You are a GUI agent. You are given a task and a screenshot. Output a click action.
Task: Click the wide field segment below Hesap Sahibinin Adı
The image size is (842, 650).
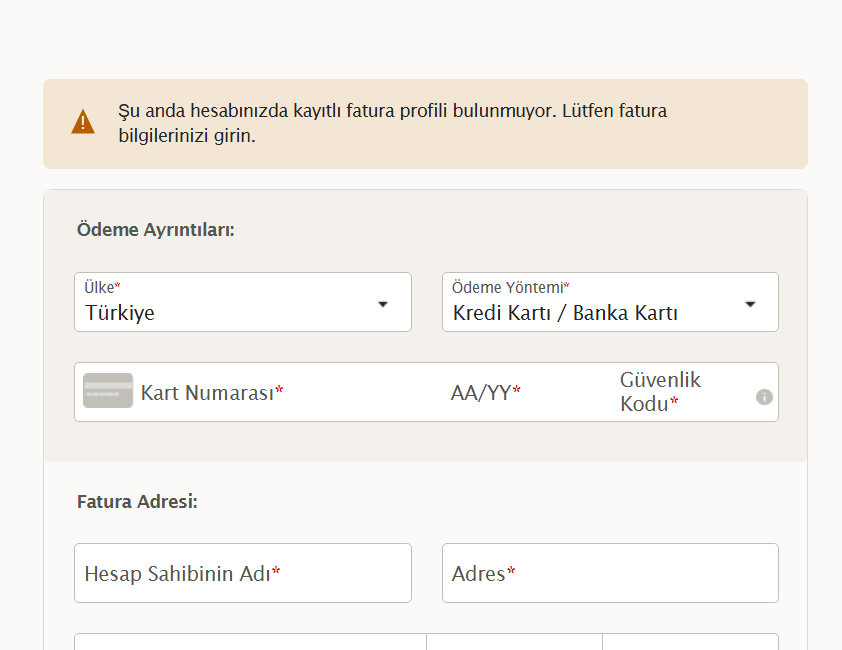pos(250,642)
